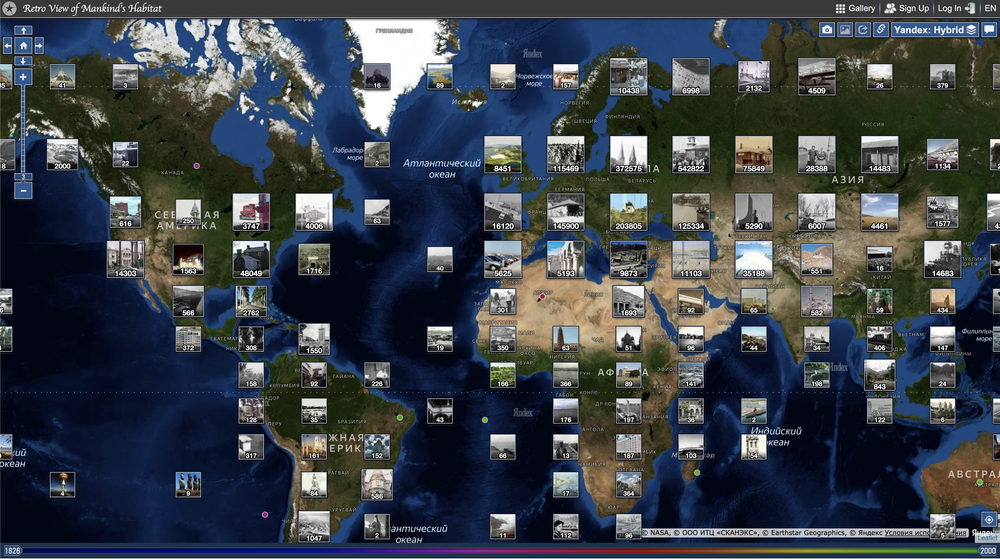
Task: Select the 14303 photo cluster
Action: [126, 259]
